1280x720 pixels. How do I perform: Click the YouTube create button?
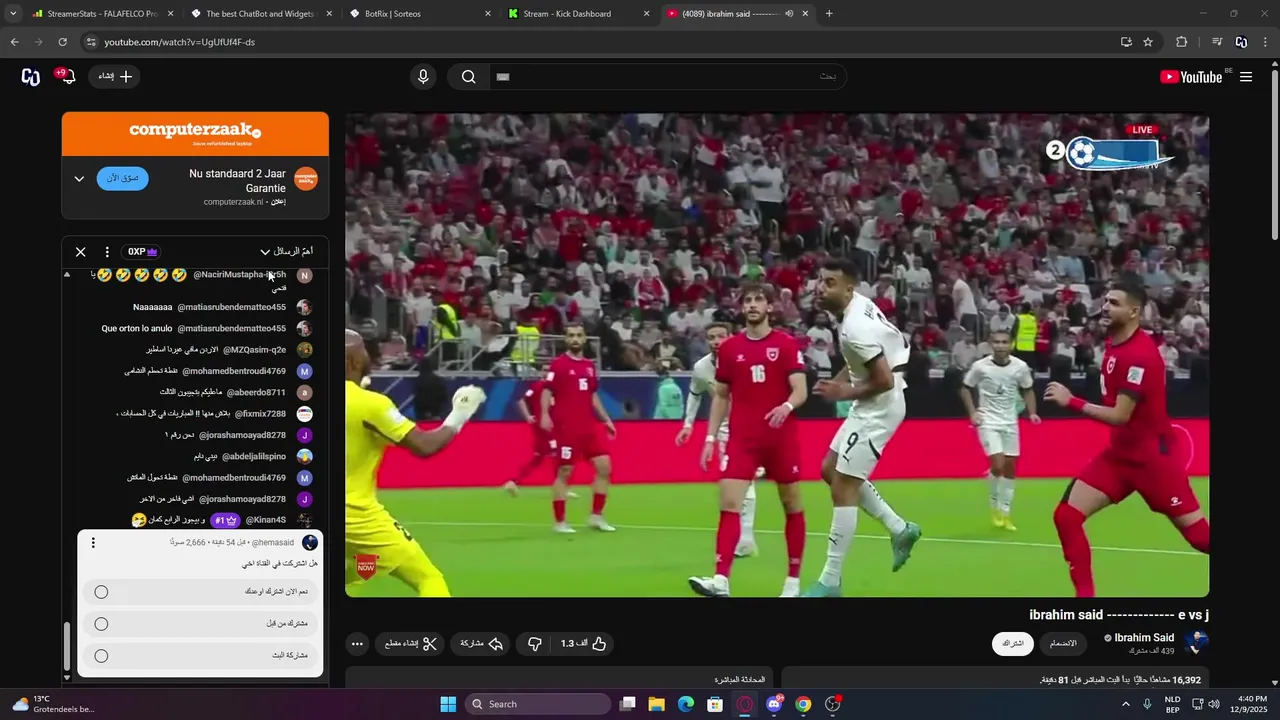pos(115,77)
